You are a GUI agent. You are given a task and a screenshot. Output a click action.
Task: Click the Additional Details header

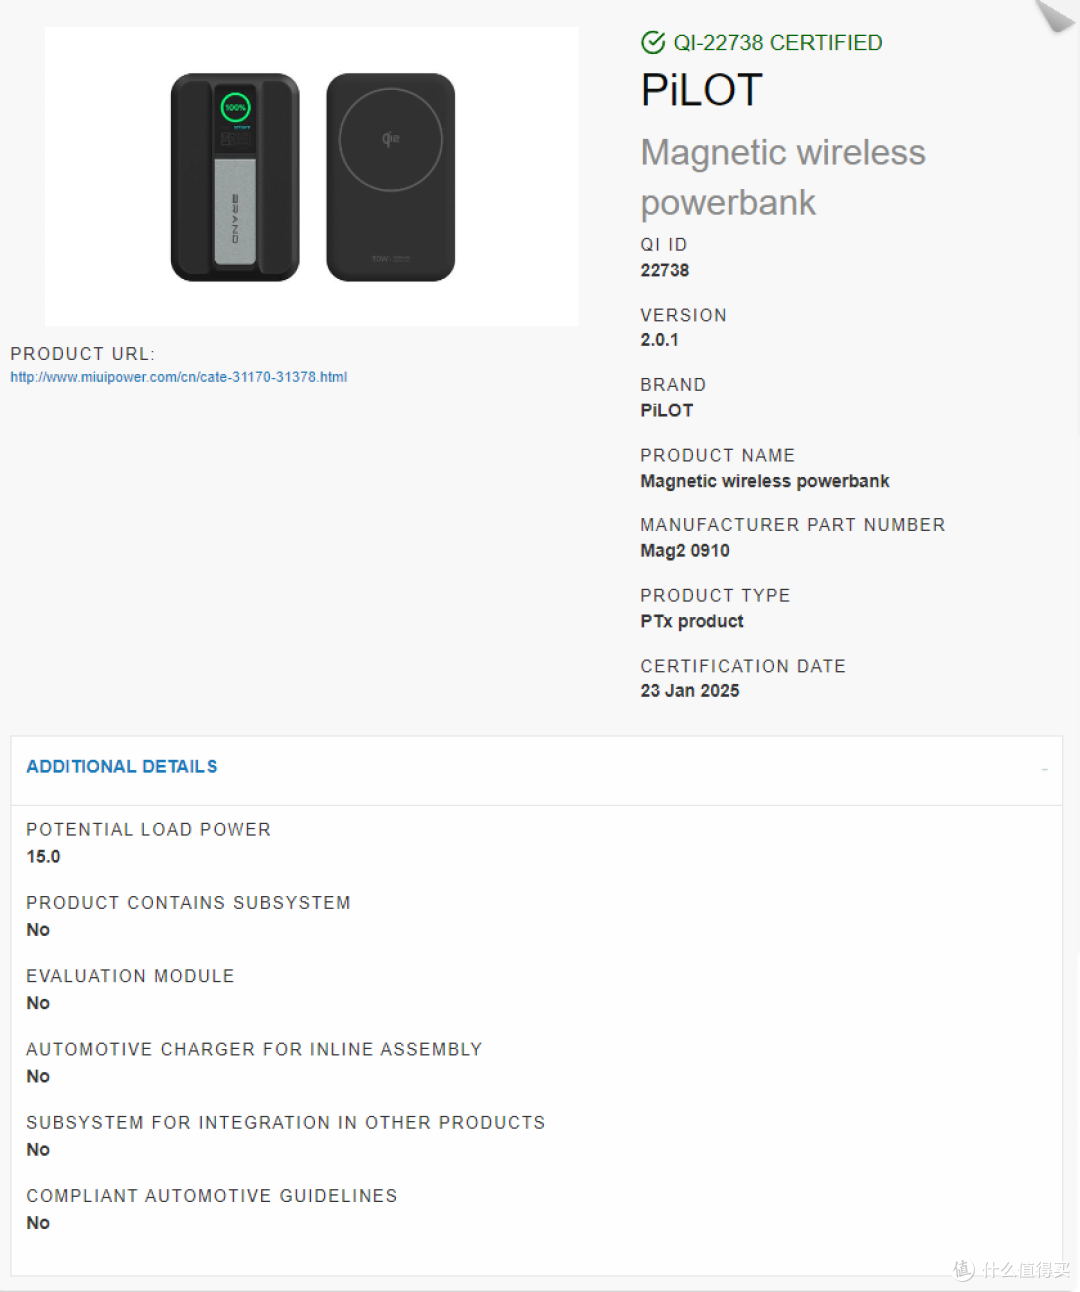pos(122,767)
